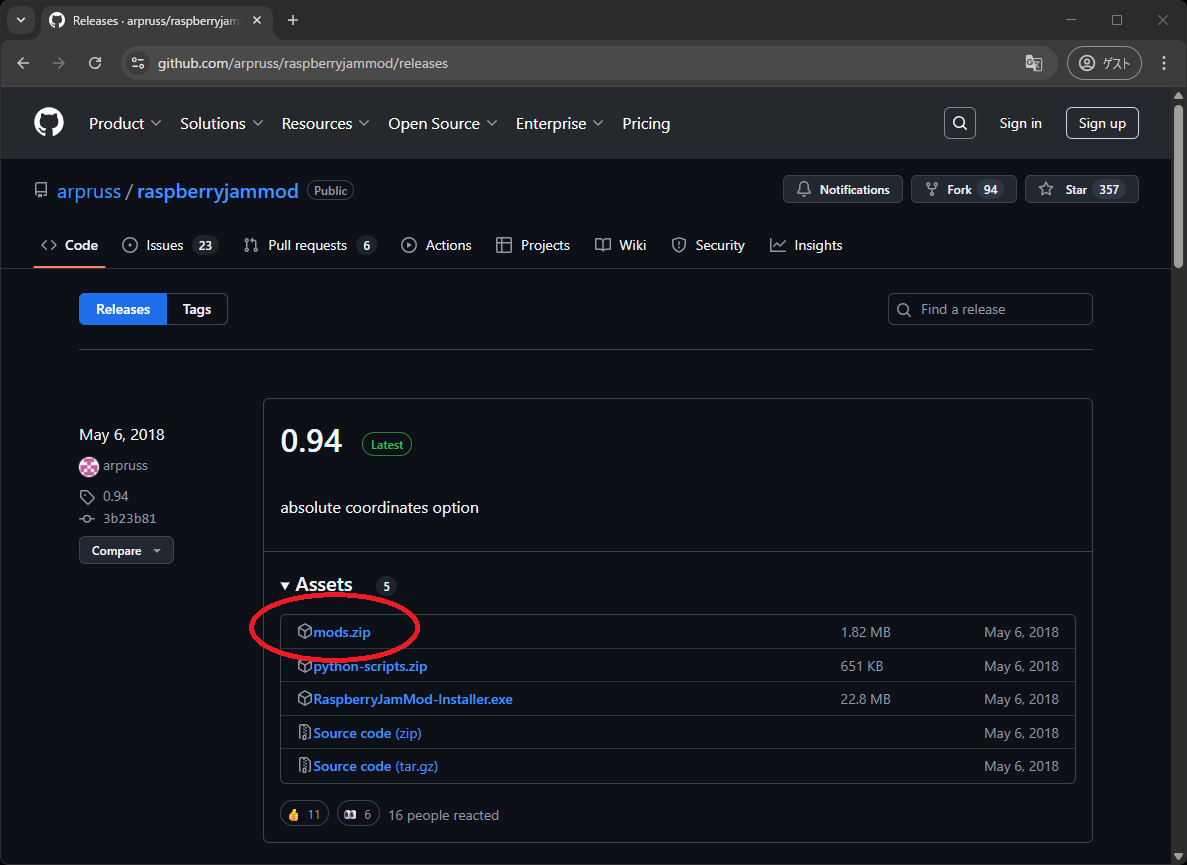The image size is (1187, 865).
Task: Switch to the Issues tab
Action: pos(170,245)
